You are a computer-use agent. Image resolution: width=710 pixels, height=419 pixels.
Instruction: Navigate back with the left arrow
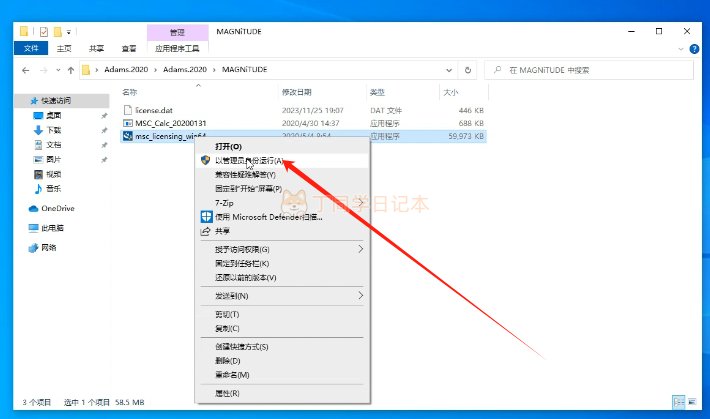pyautogui.click(x=26, y=70)
